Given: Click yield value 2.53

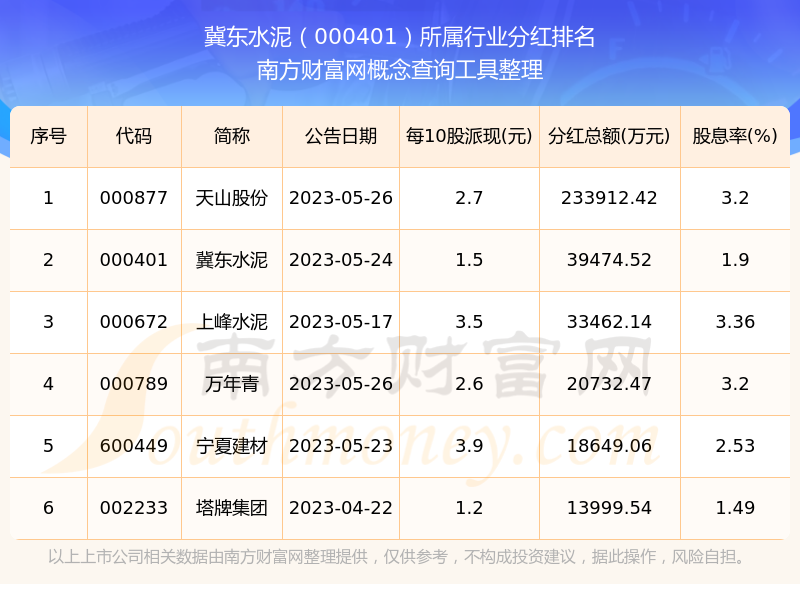Looking at the screenshot, I should coord(735,446).
